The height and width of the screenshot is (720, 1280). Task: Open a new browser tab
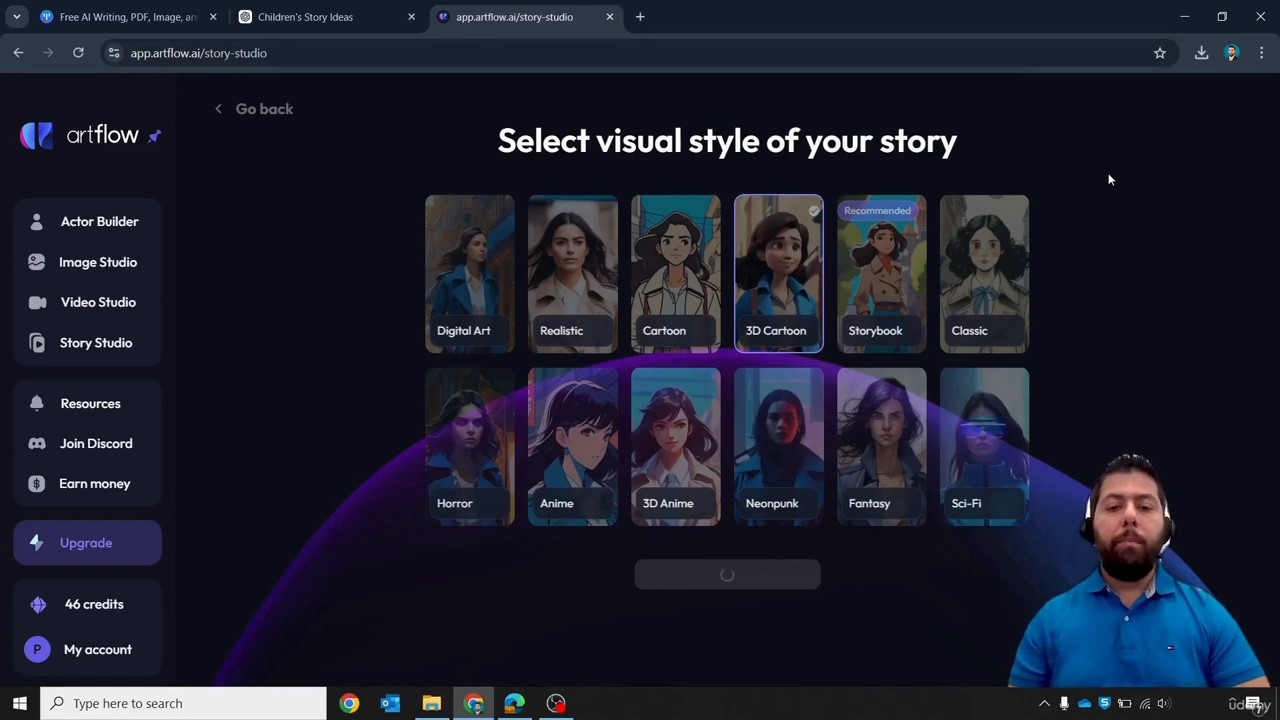pyautogui.click(x=640, y=17)
